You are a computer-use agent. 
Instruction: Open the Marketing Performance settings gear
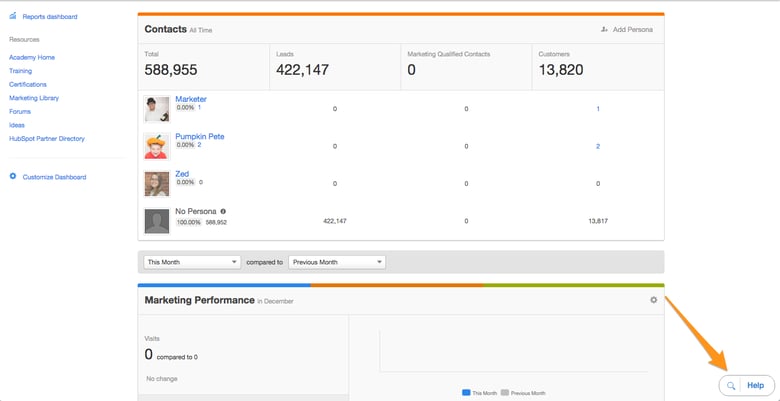point(654,300)
